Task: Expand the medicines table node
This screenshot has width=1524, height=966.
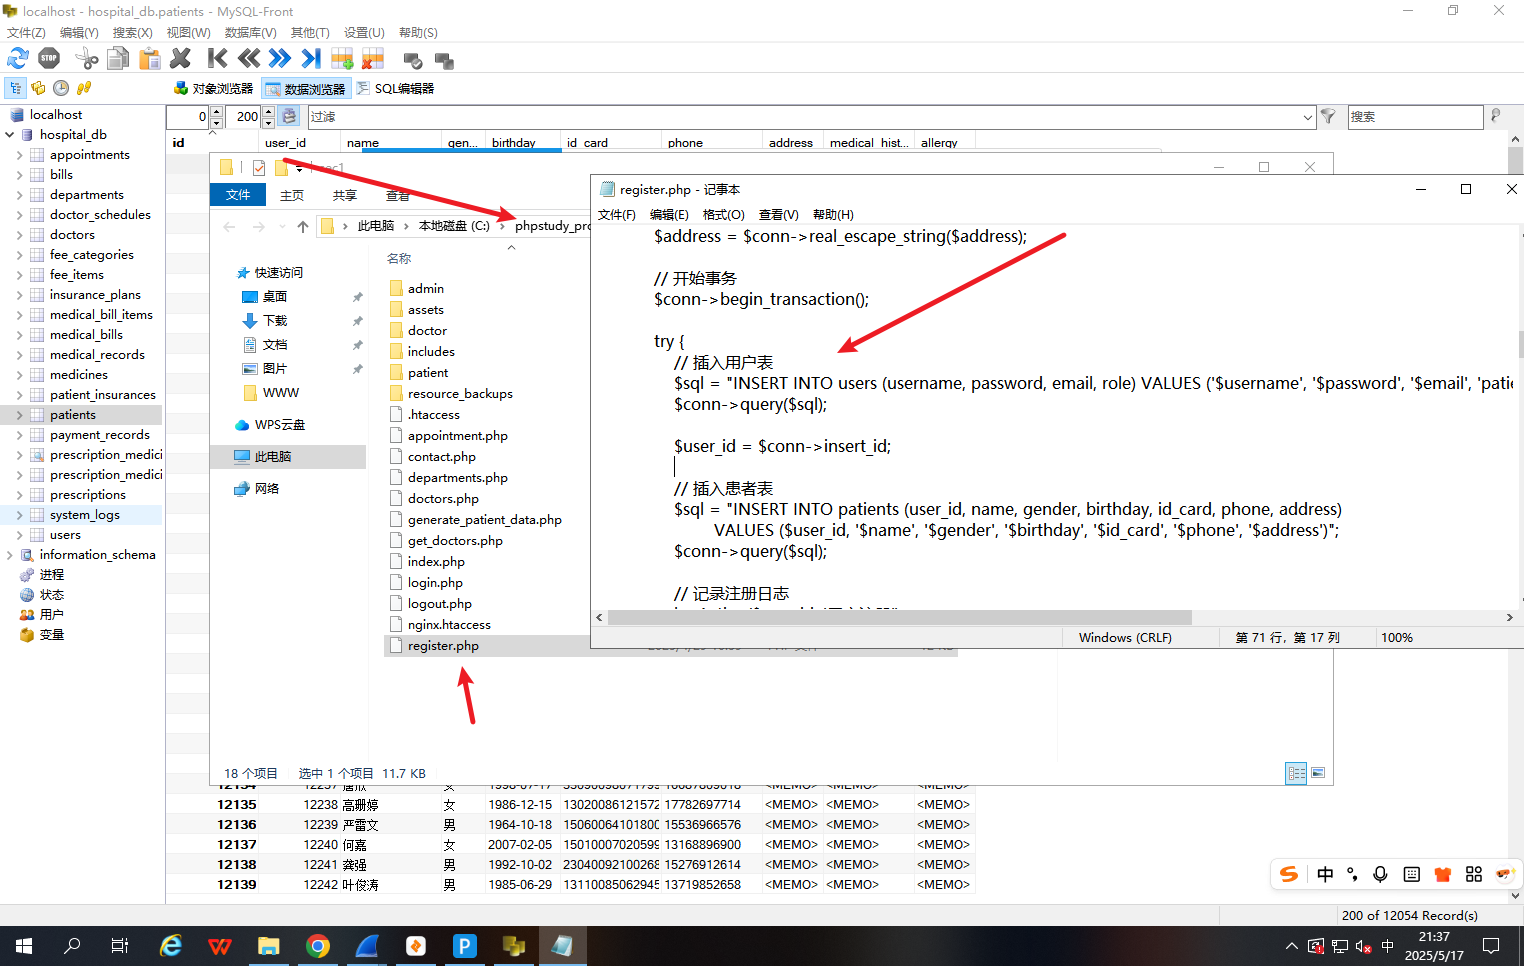Action: point(20,375)
